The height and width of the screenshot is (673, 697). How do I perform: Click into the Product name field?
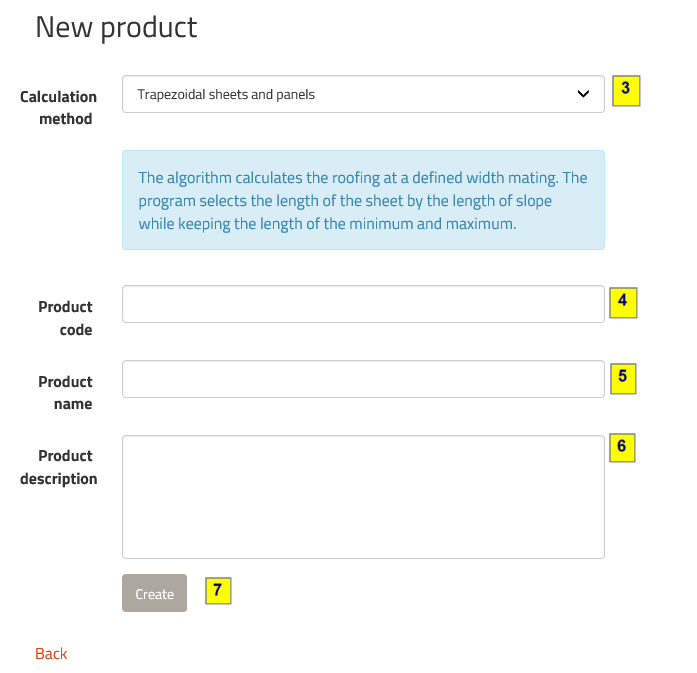363,379
